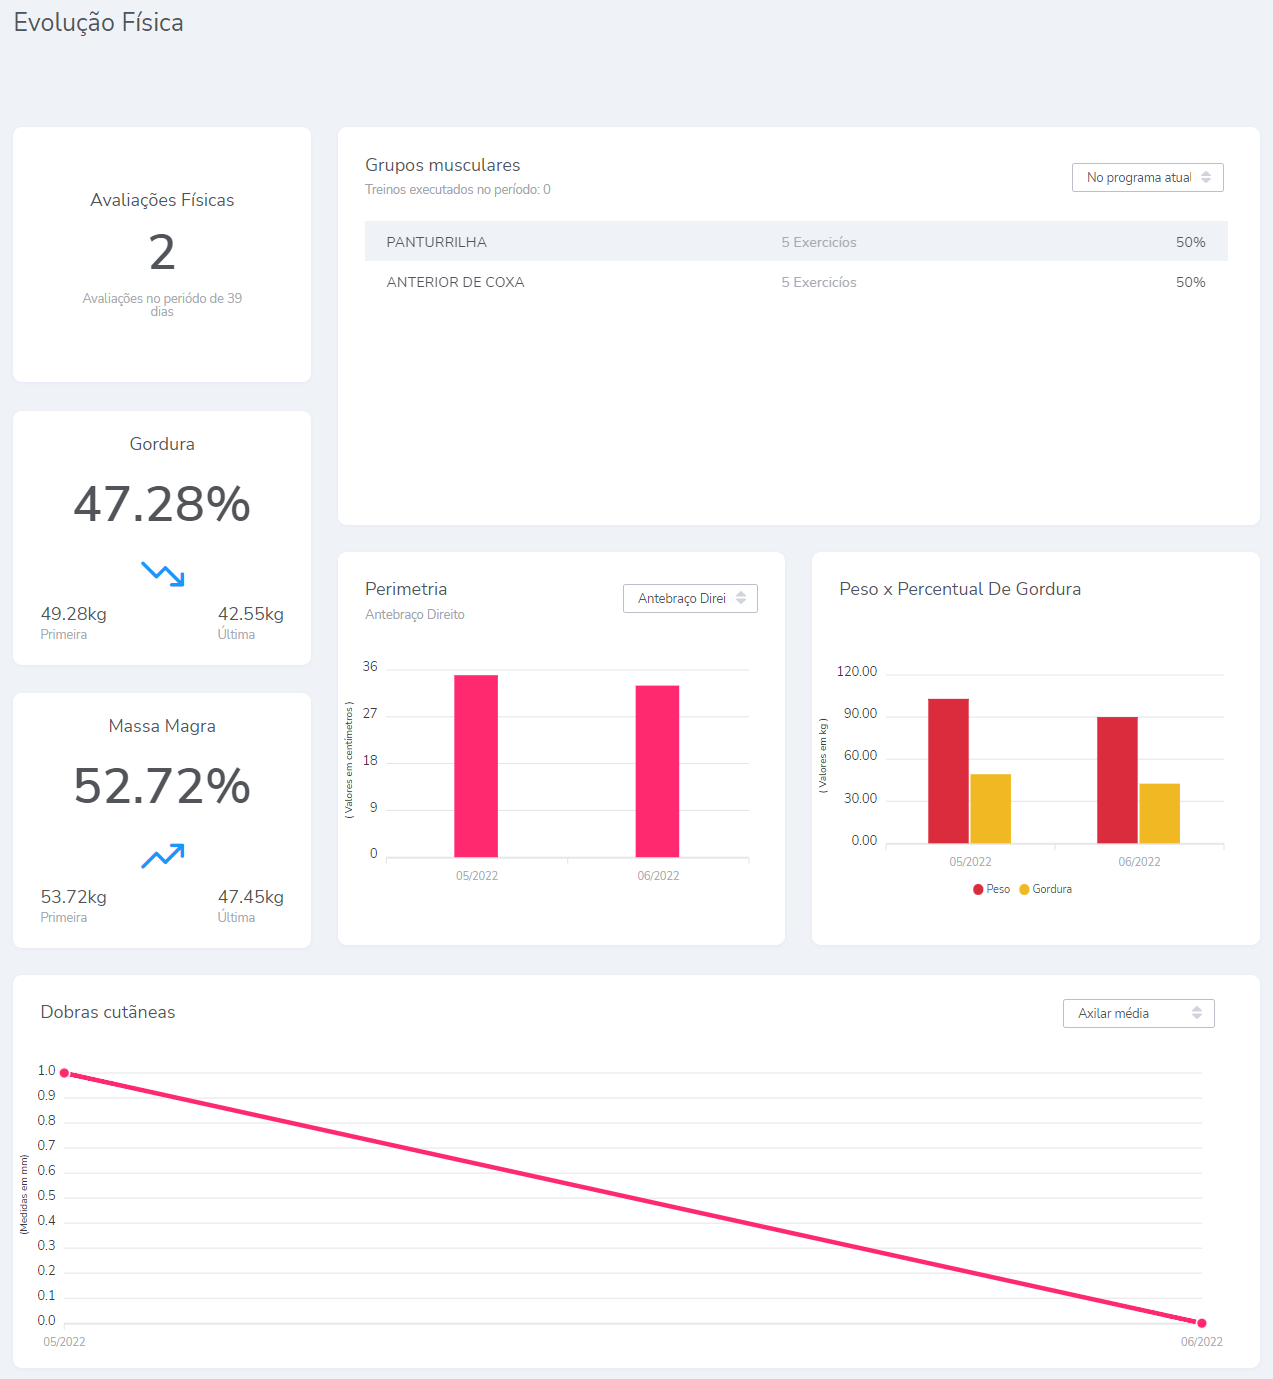Click the 05/2022 pink perimetria bar
Viewport: 1273px width, 1379px height.
[476, 766]
